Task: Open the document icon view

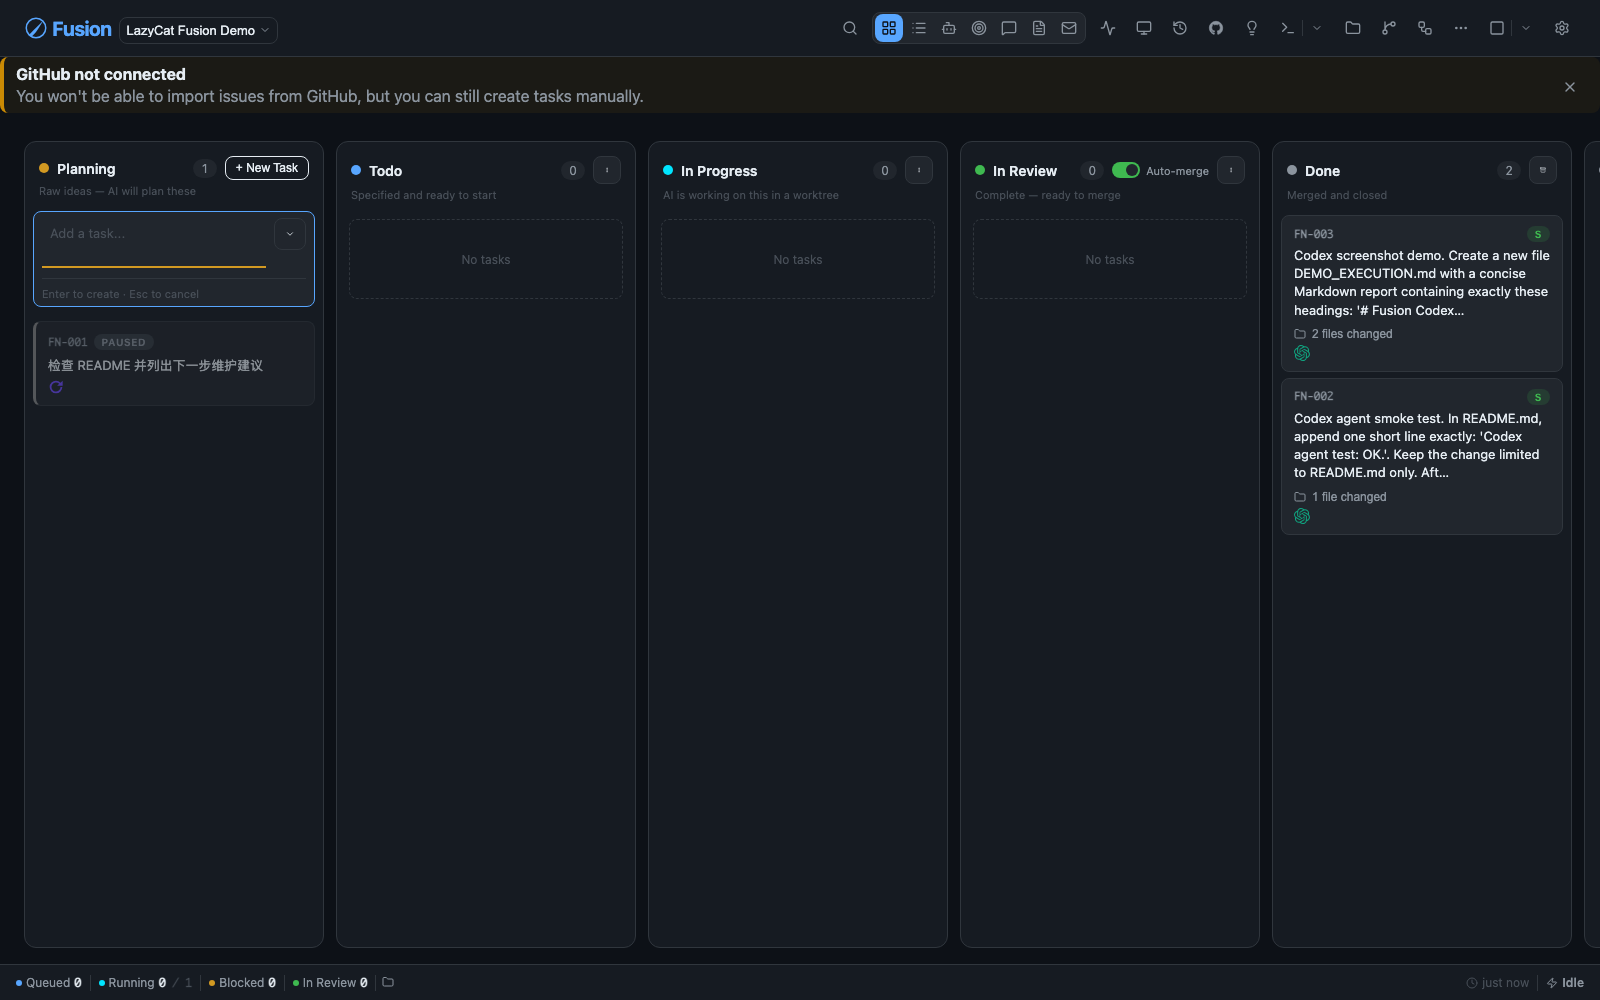Action: point(1039,28)
